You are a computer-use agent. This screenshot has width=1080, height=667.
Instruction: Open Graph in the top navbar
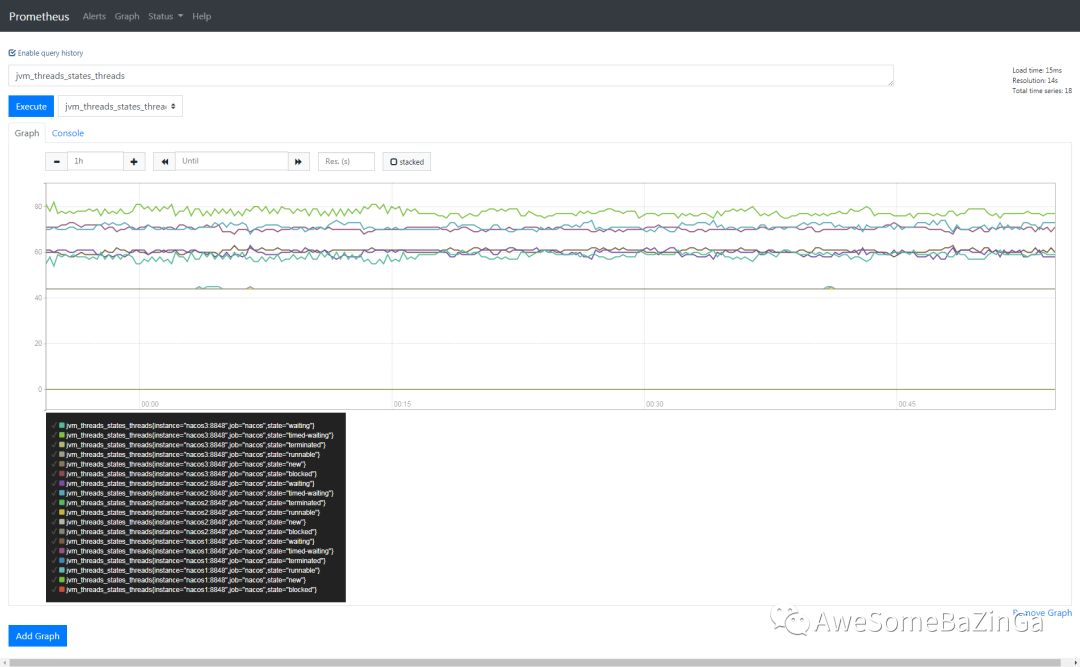(127, 16)
